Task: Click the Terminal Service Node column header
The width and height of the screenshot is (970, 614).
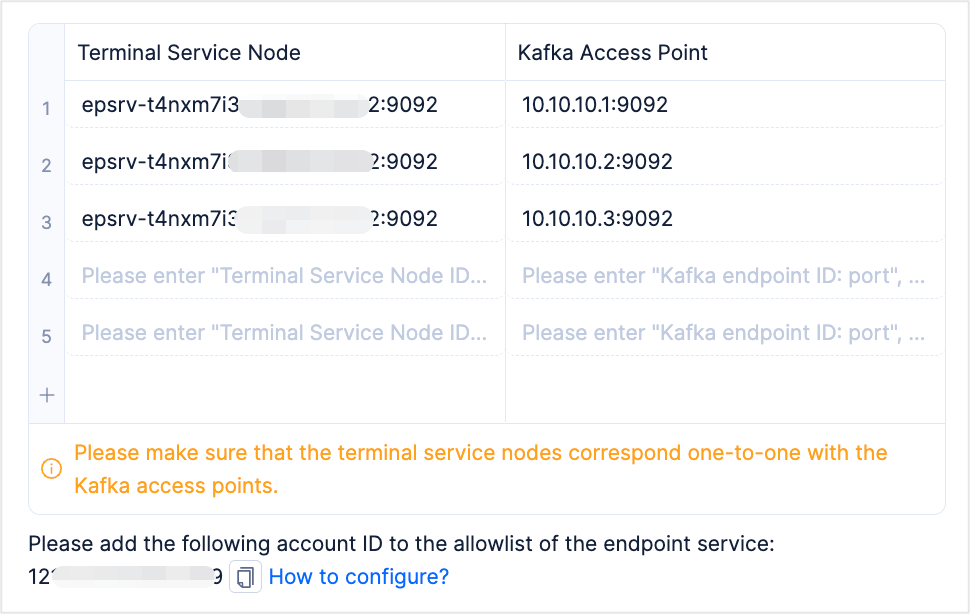Action: (x=189, y=53)
